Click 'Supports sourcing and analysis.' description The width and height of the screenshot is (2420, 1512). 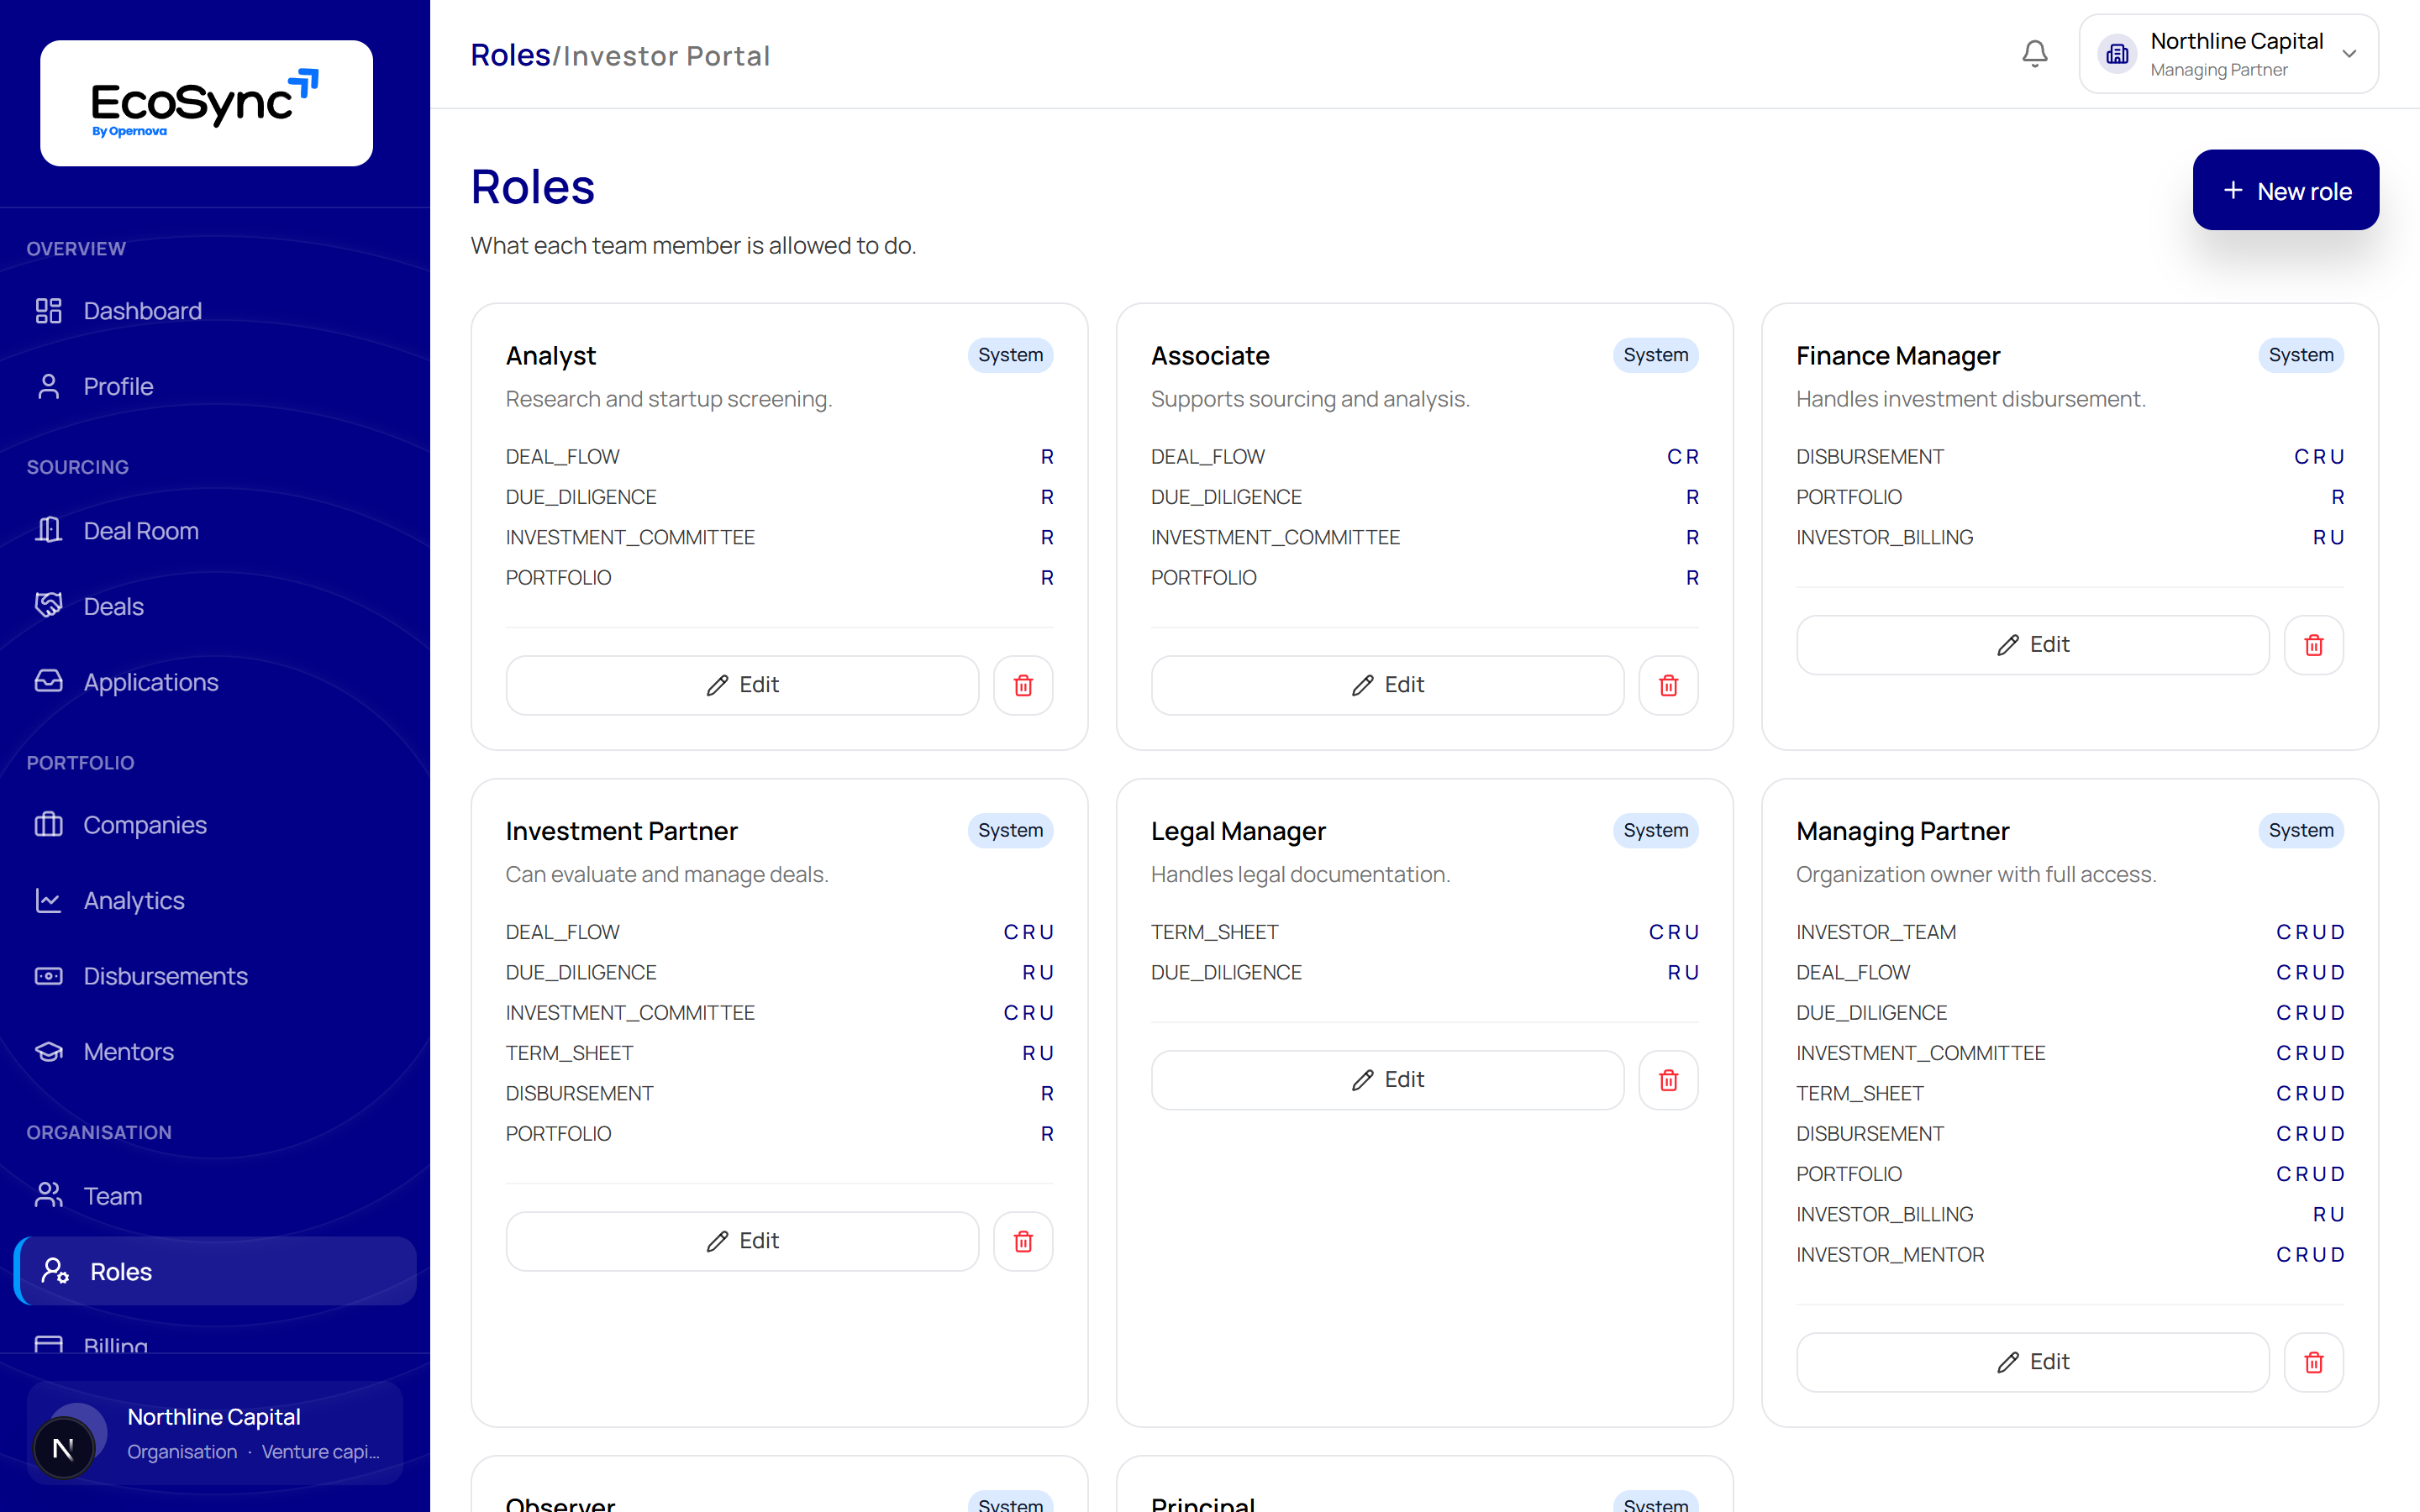[1310, 399]
